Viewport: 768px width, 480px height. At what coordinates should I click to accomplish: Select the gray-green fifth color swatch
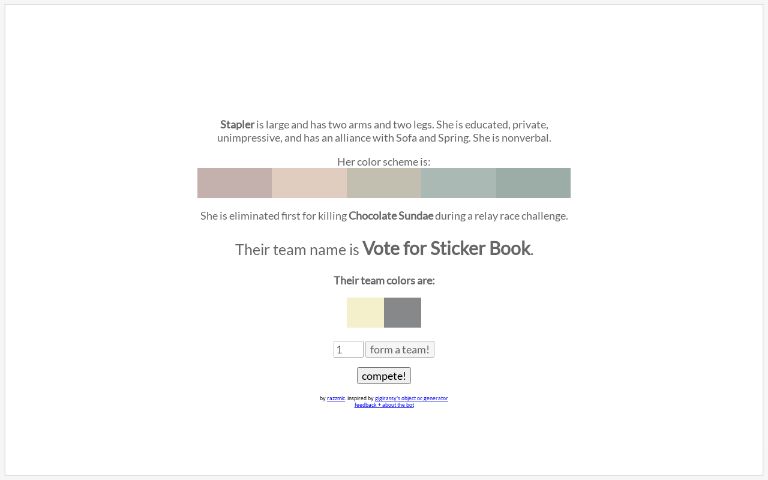pos(533,183)
